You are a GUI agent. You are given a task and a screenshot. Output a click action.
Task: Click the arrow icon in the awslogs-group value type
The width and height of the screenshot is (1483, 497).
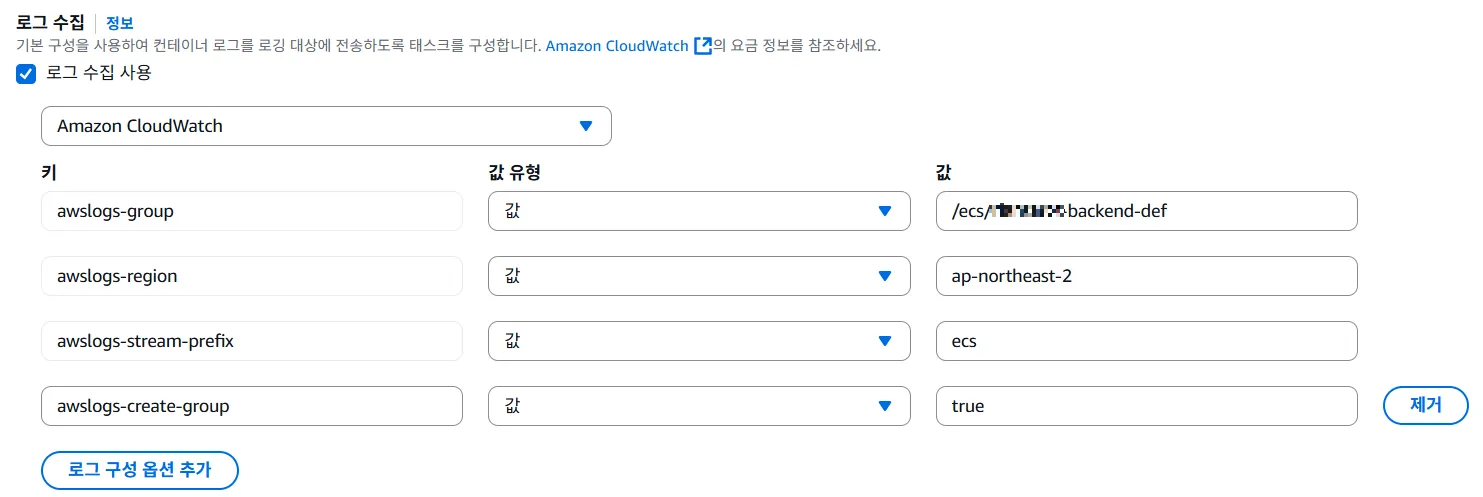pos(884,211)
